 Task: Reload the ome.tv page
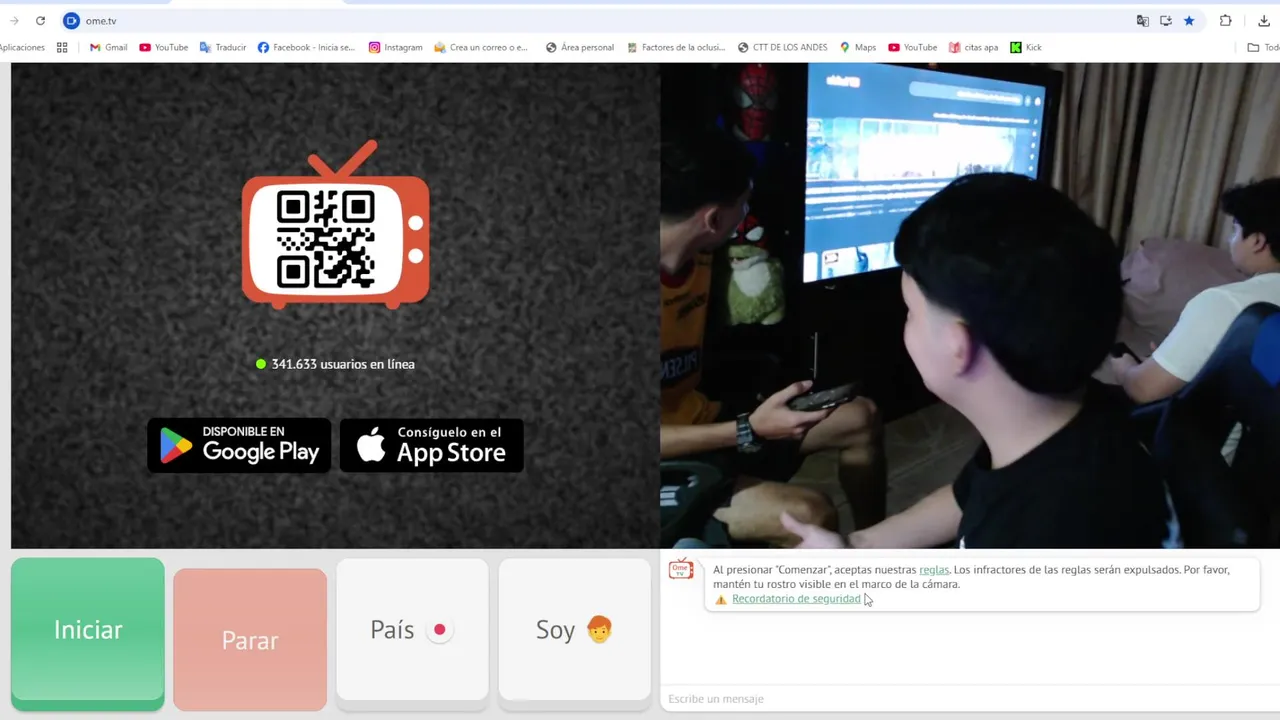[x=40, y=21]
